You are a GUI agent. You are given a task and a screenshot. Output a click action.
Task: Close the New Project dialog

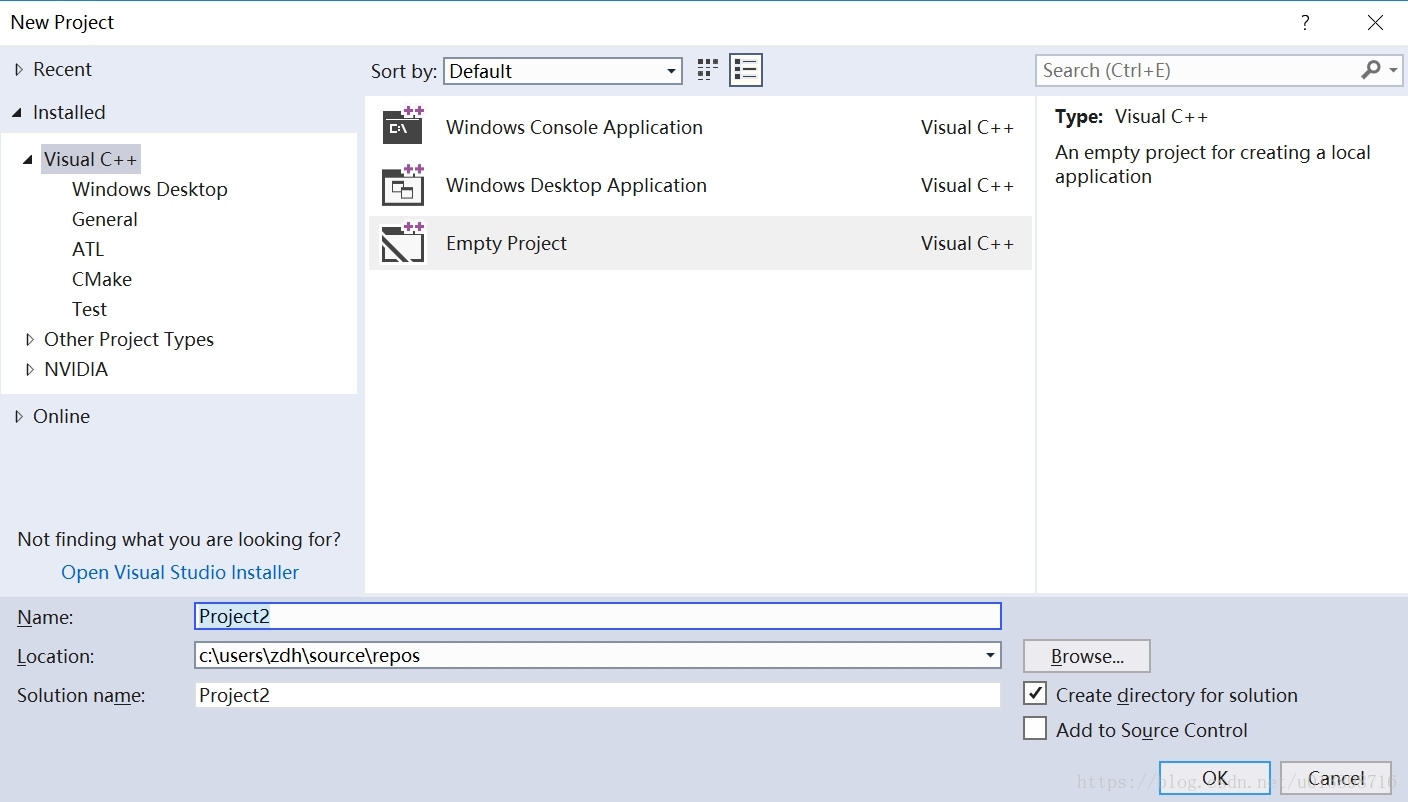click(x=1376, y=23)
